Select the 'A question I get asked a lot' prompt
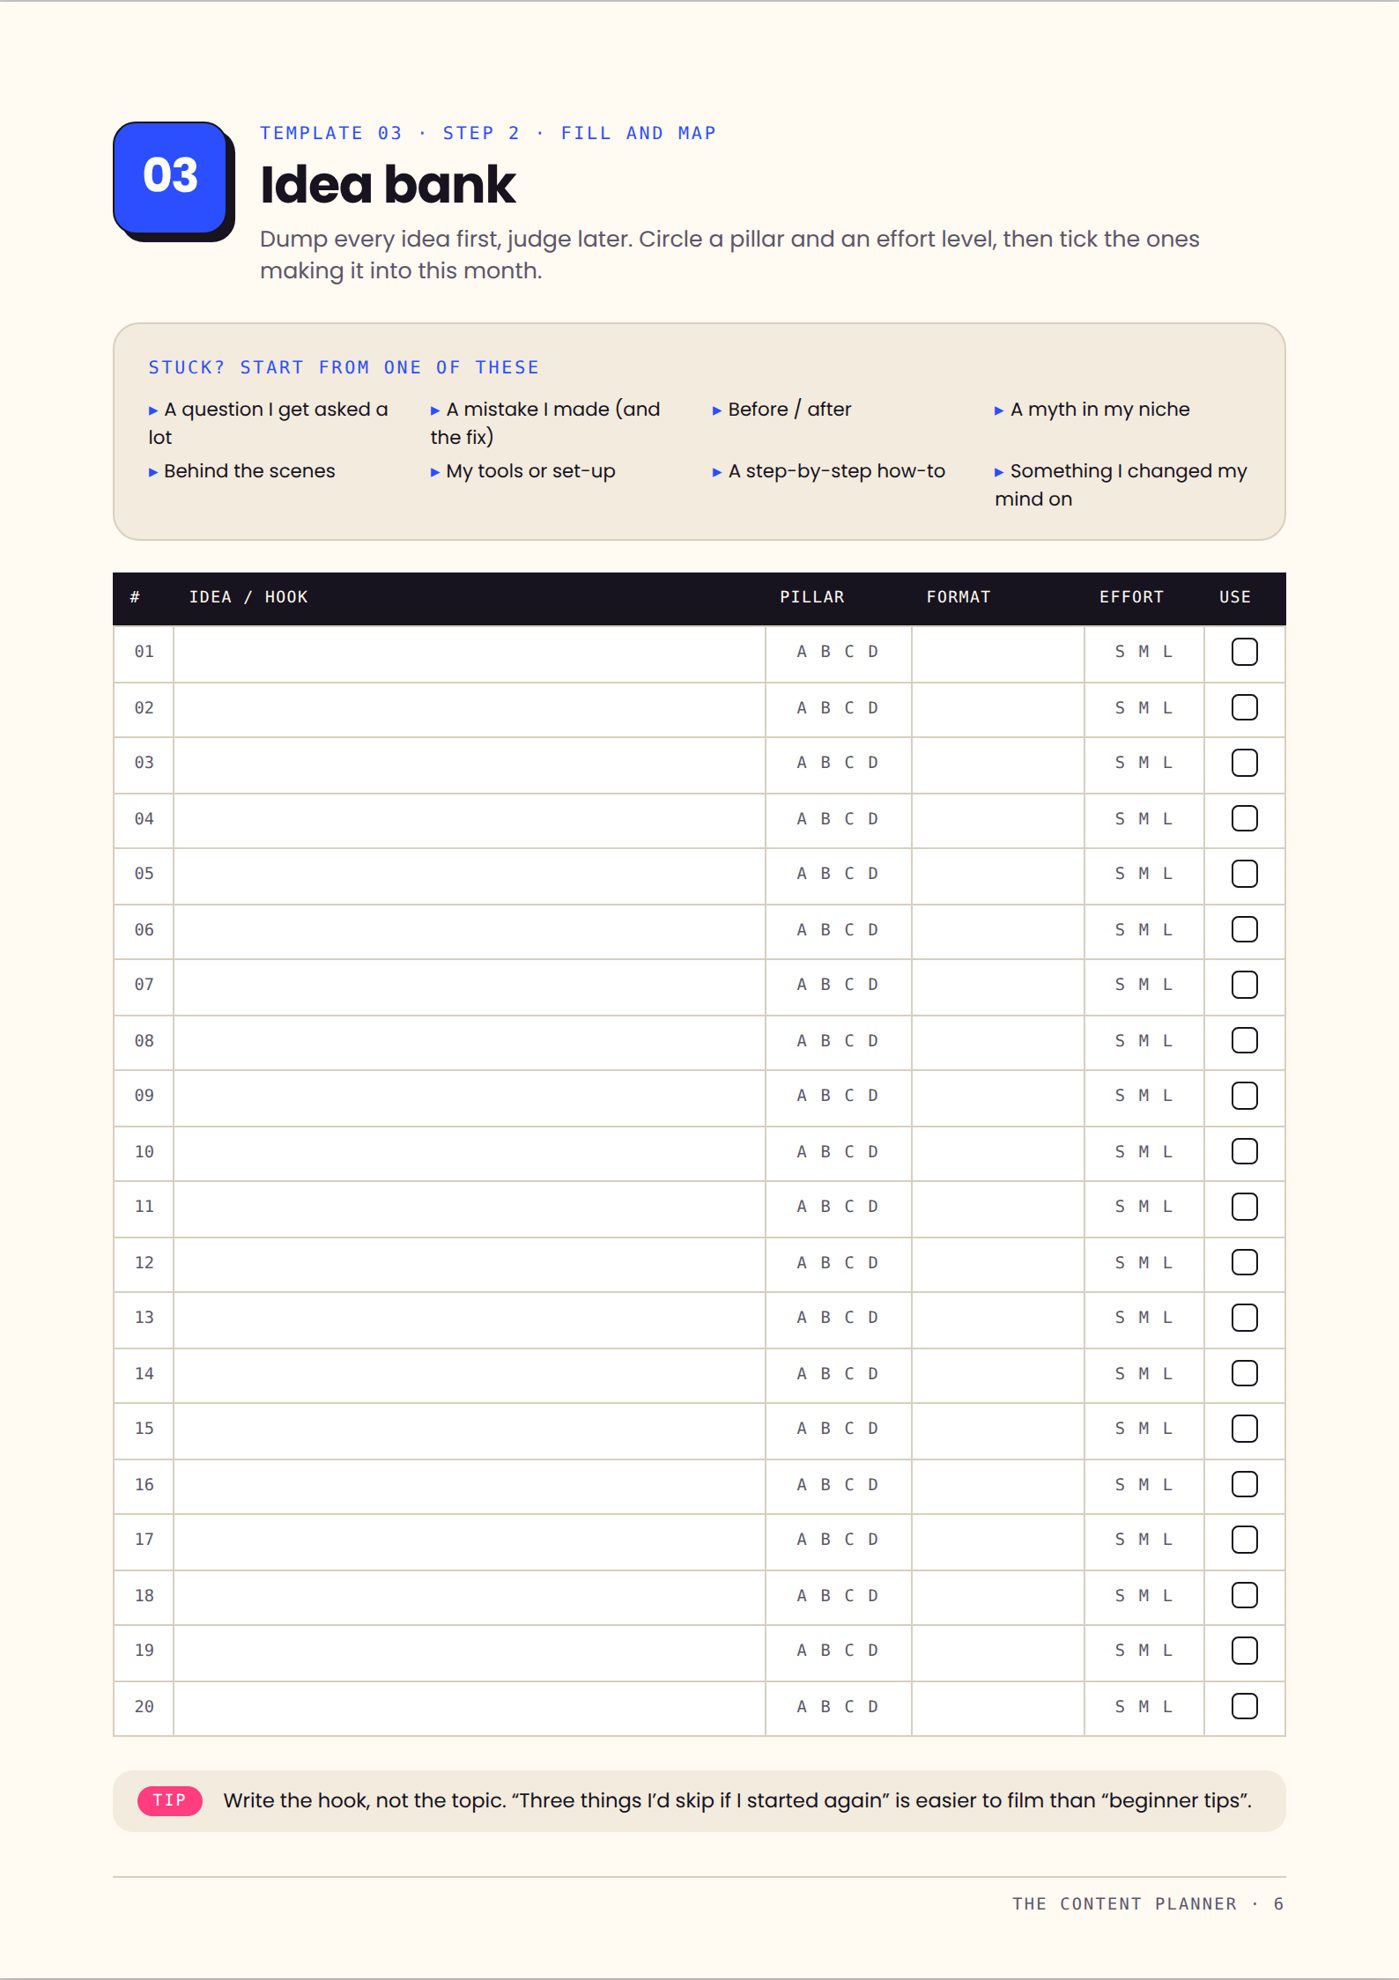1399x1980 pixels. [268, 423]
